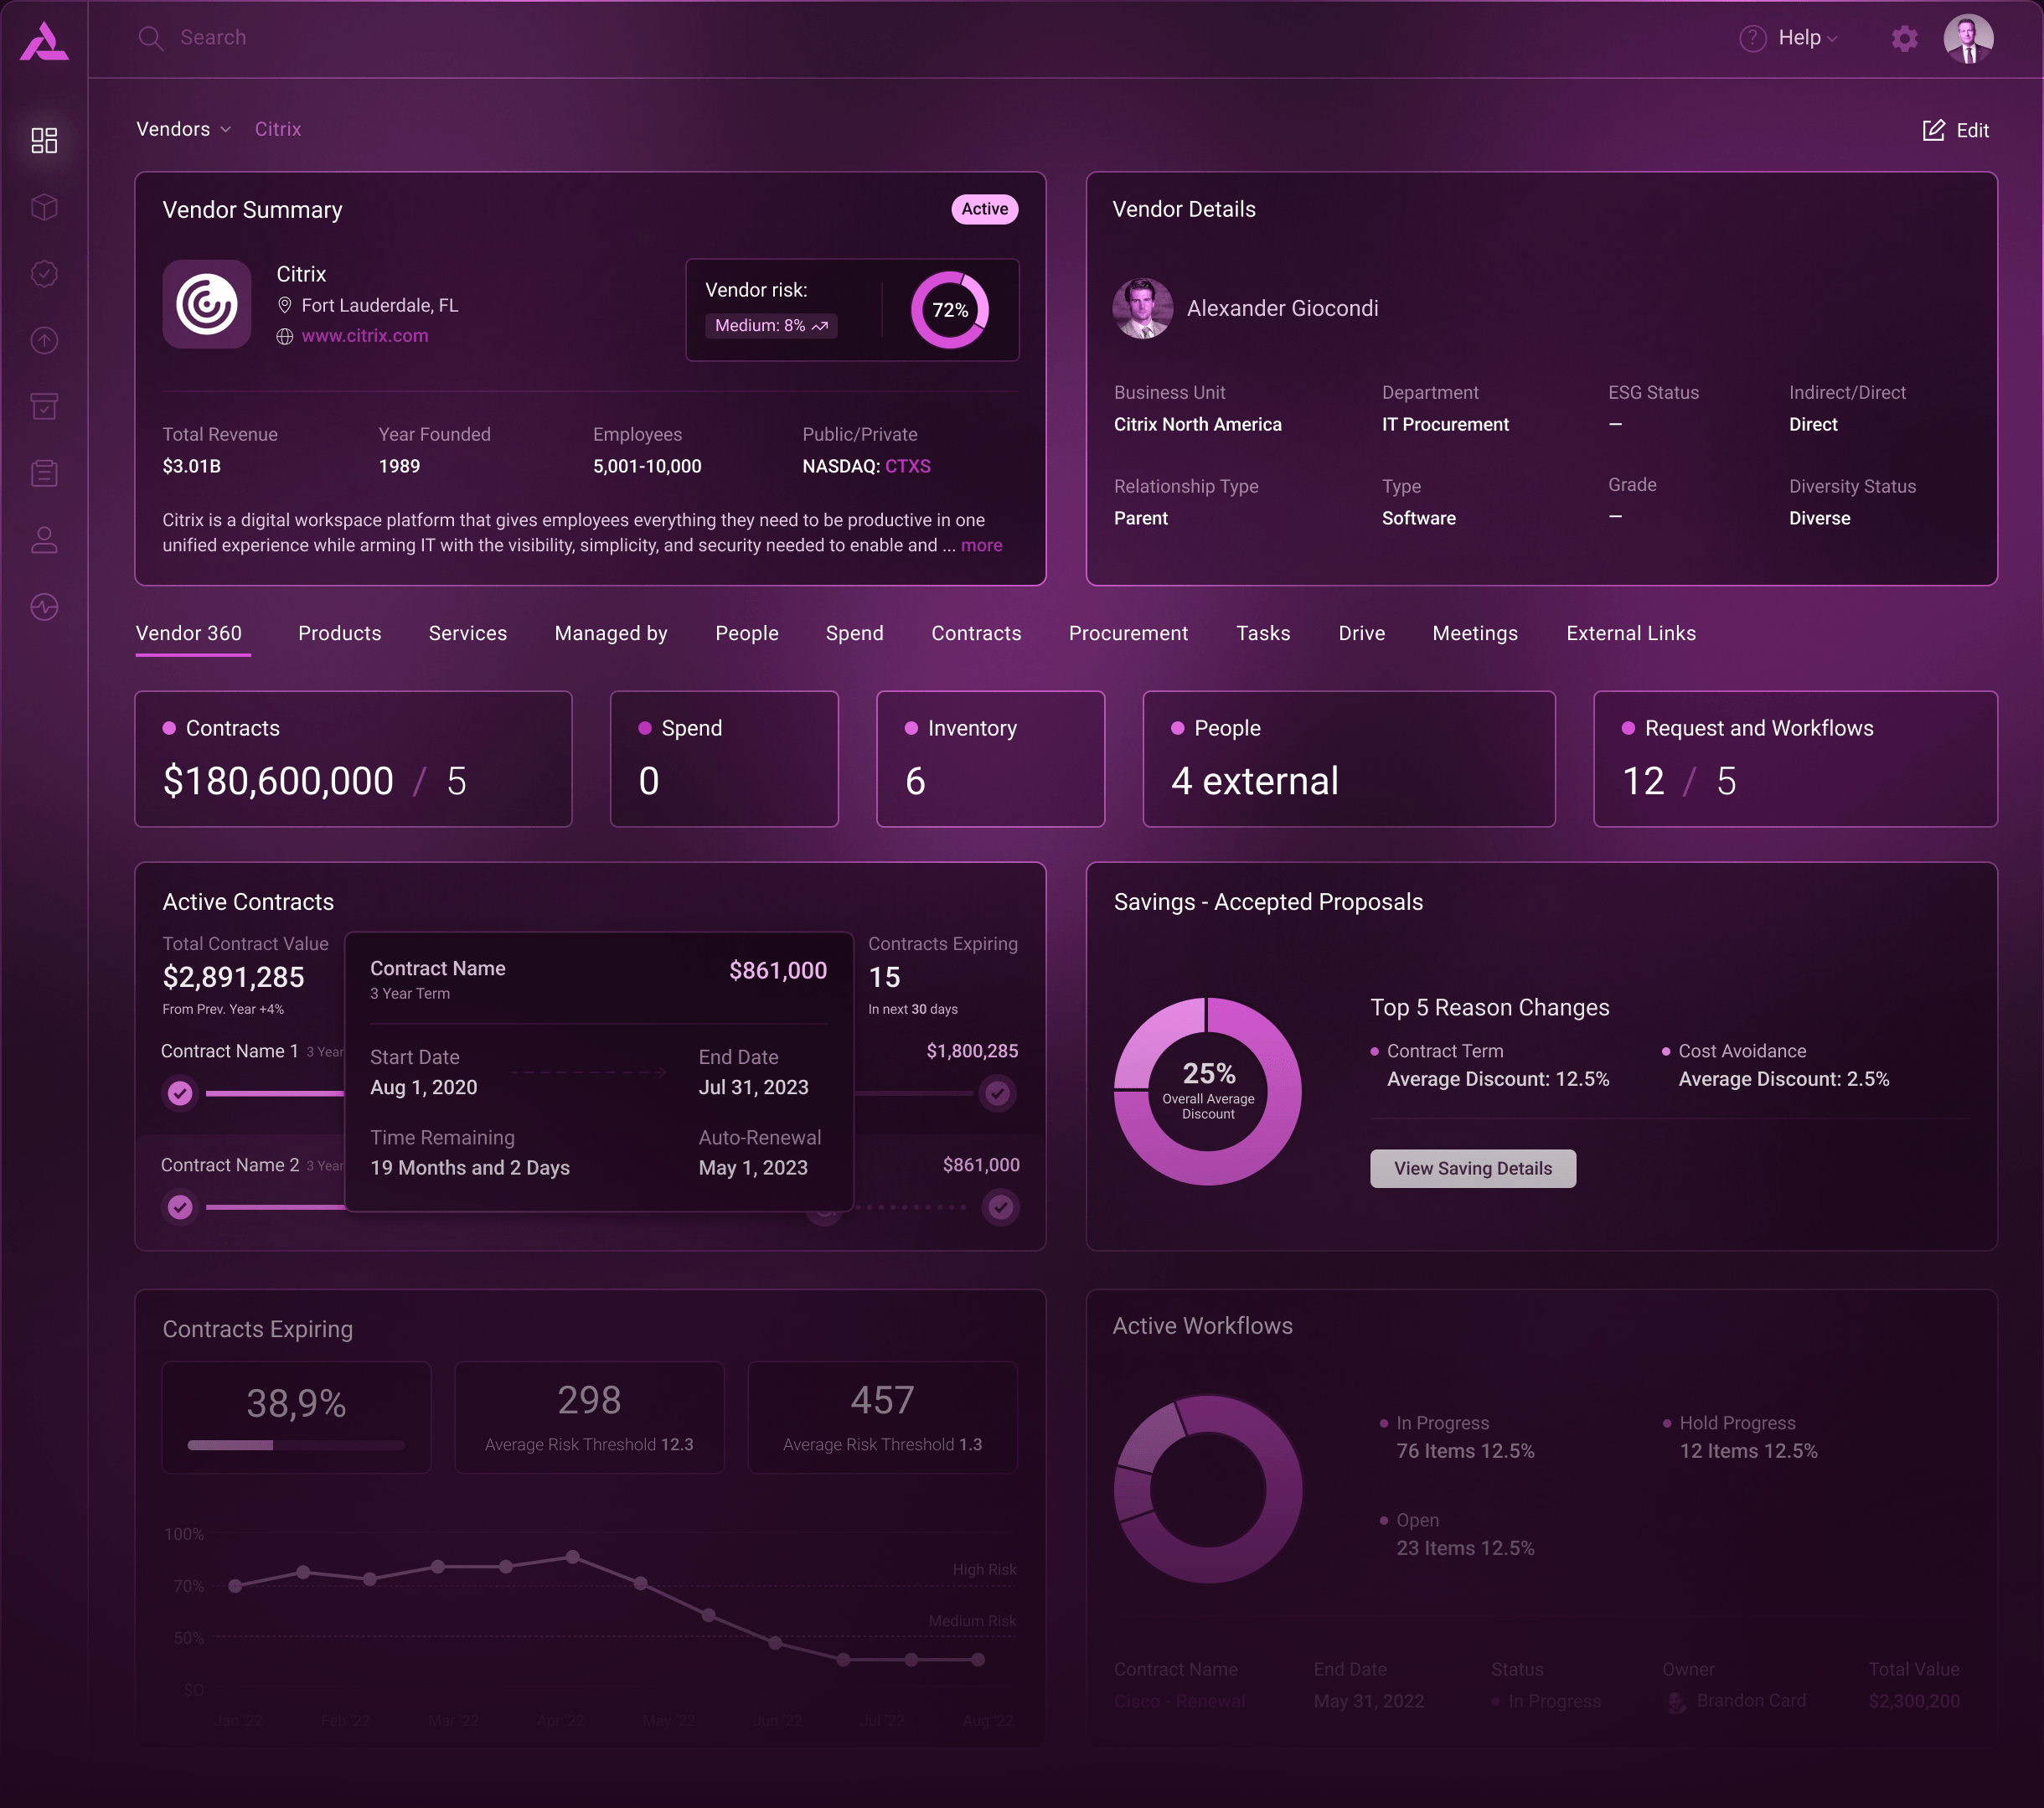Click the 25% overall discount donut chart
Image resolution: width=2044 pixels, height=1808 pixels.
(x=1208, y=1091)
